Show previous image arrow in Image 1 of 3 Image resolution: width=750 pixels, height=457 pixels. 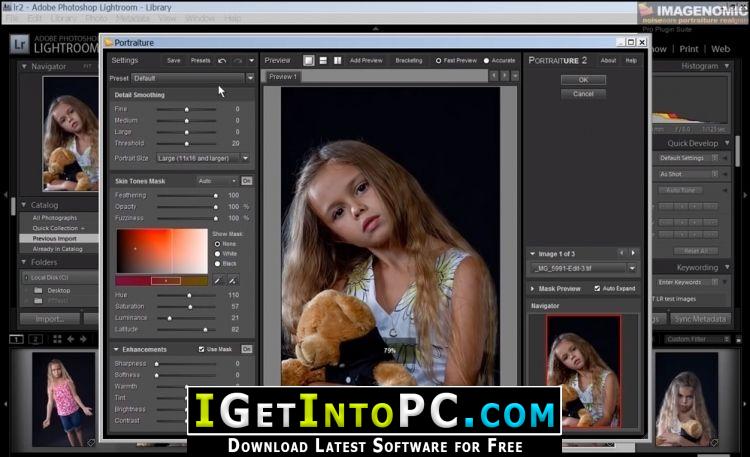point(621,253)
